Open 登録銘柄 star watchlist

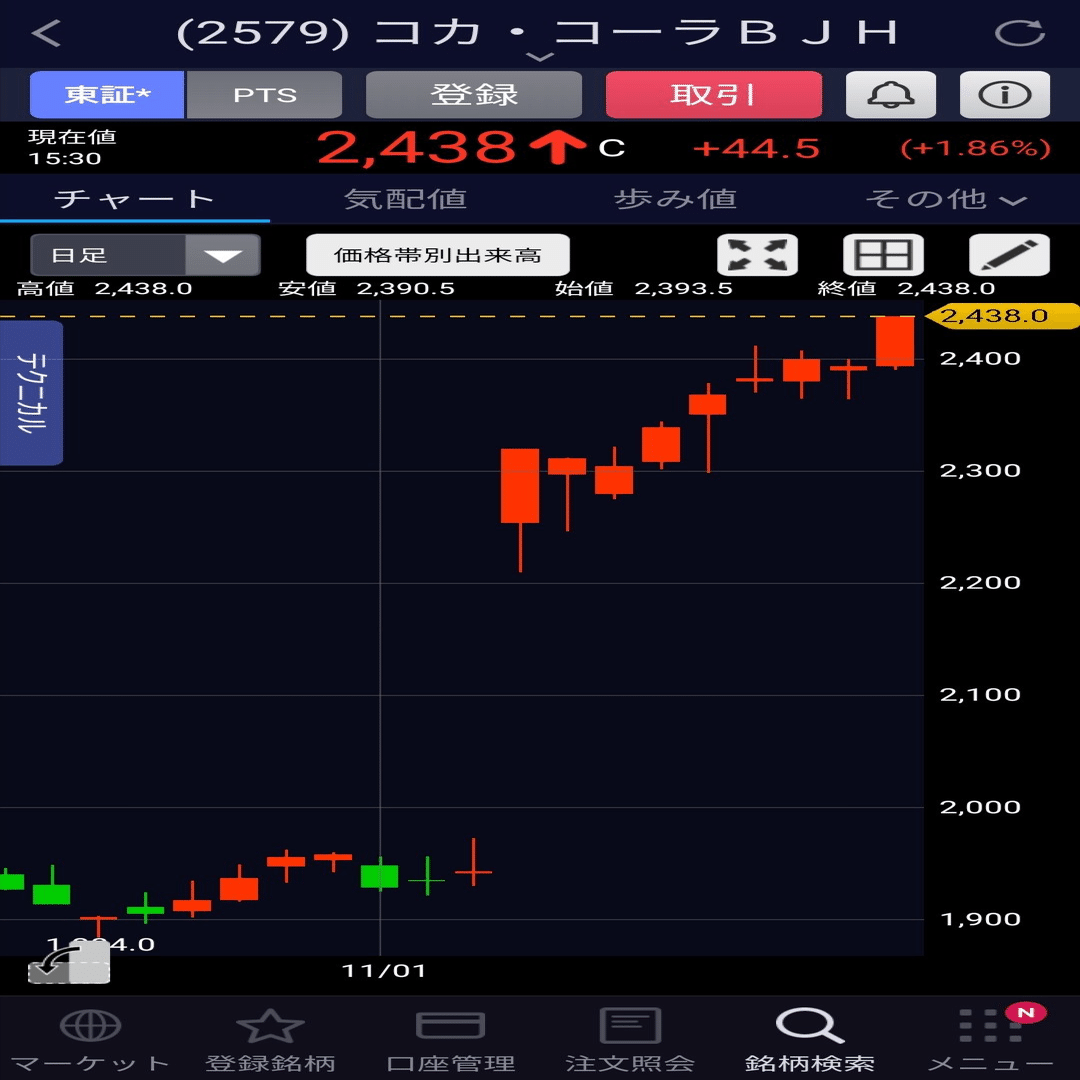tap(270, 1040)
